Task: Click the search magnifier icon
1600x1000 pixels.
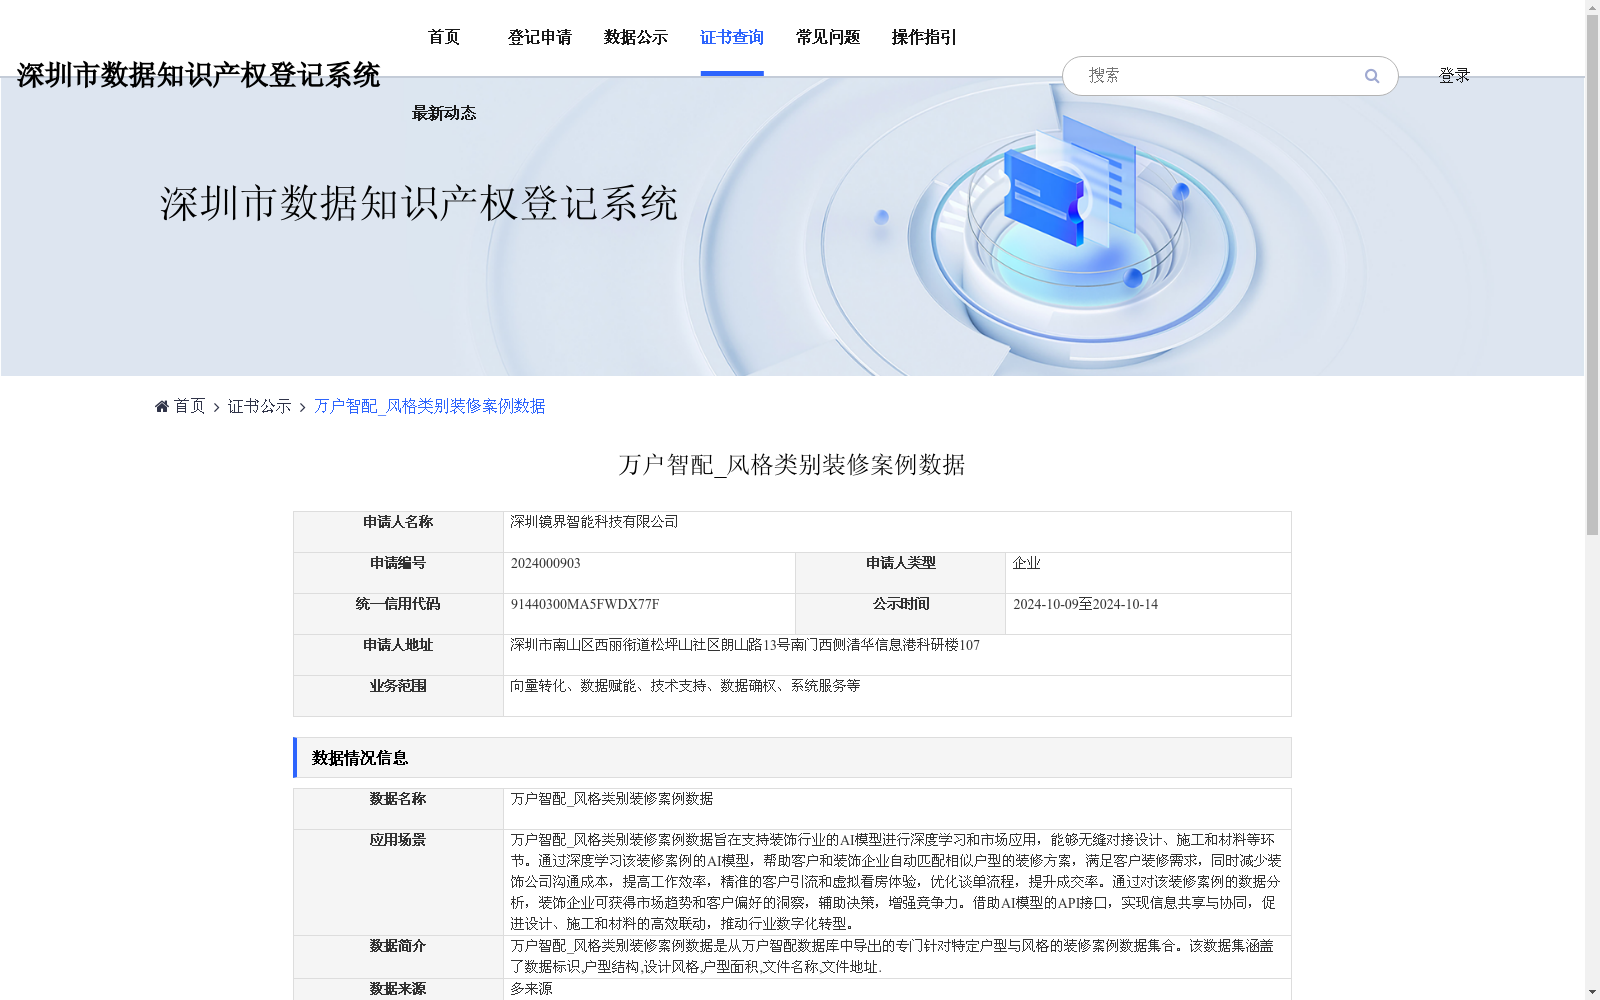Action: click(x=1371, y=75)
